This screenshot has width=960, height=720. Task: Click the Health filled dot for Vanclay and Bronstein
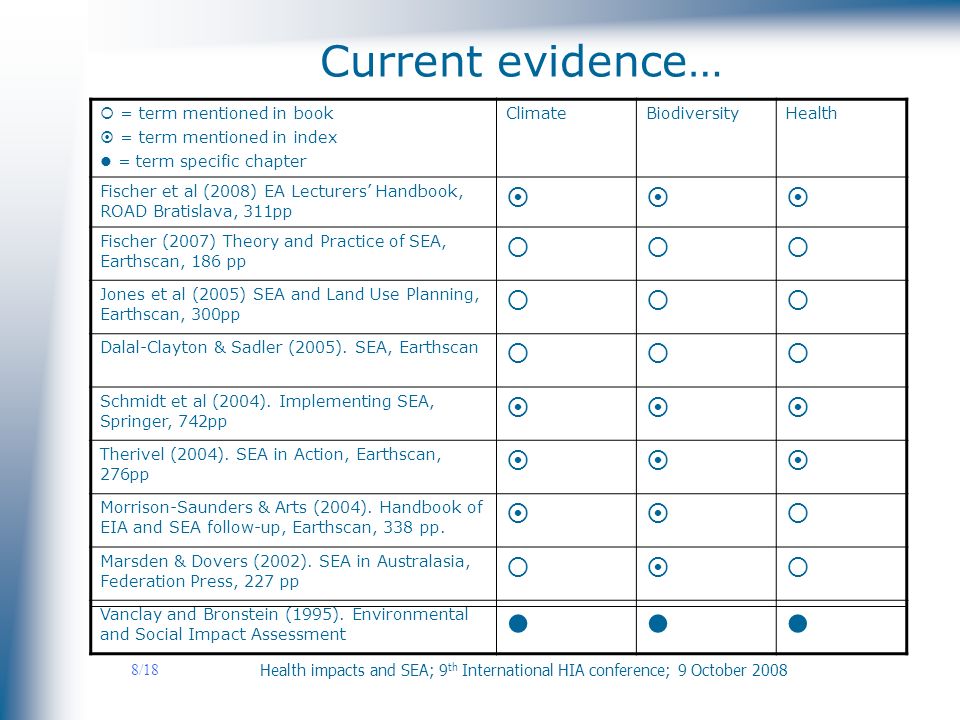pos(798,624)
